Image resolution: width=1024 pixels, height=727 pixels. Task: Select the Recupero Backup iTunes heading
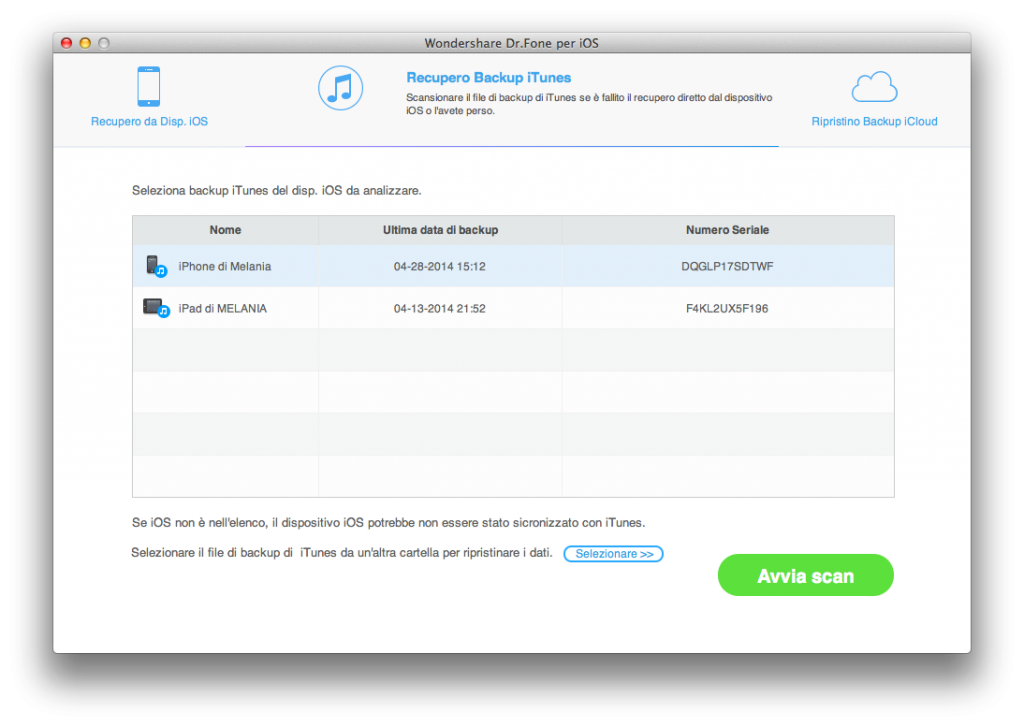488,78
